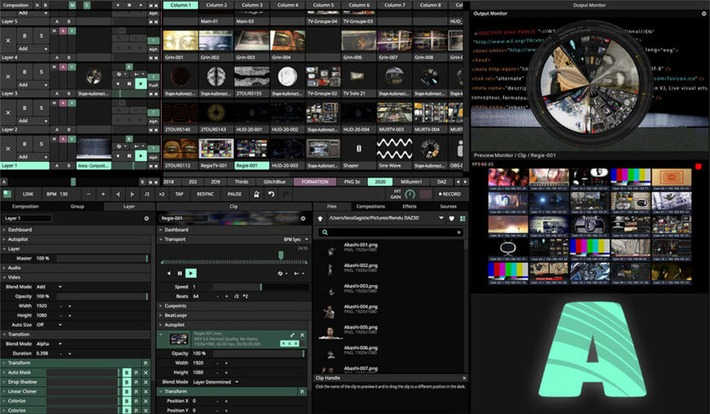710x414 pixels.
Task: Expand the BeatLoopr section
Action: coord(233,315)
